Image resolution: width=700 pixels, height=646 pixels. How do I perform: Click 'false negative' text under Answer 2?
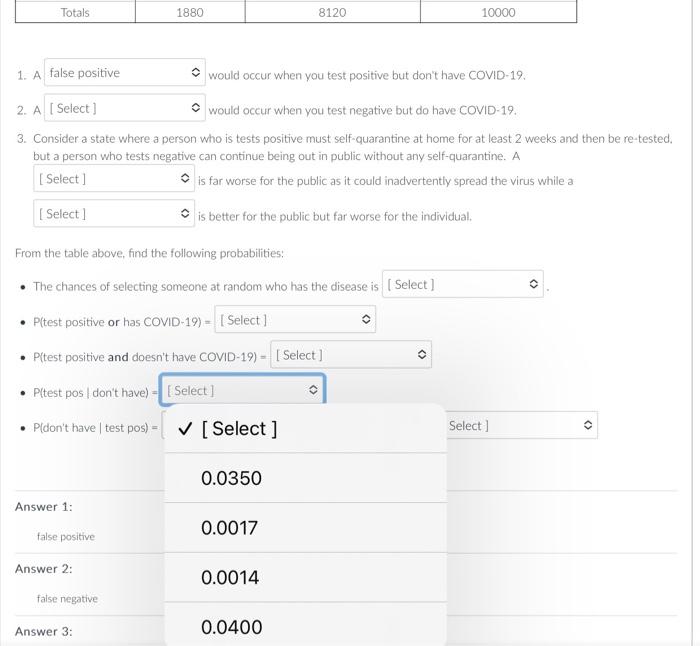click(x=67, y=598)
